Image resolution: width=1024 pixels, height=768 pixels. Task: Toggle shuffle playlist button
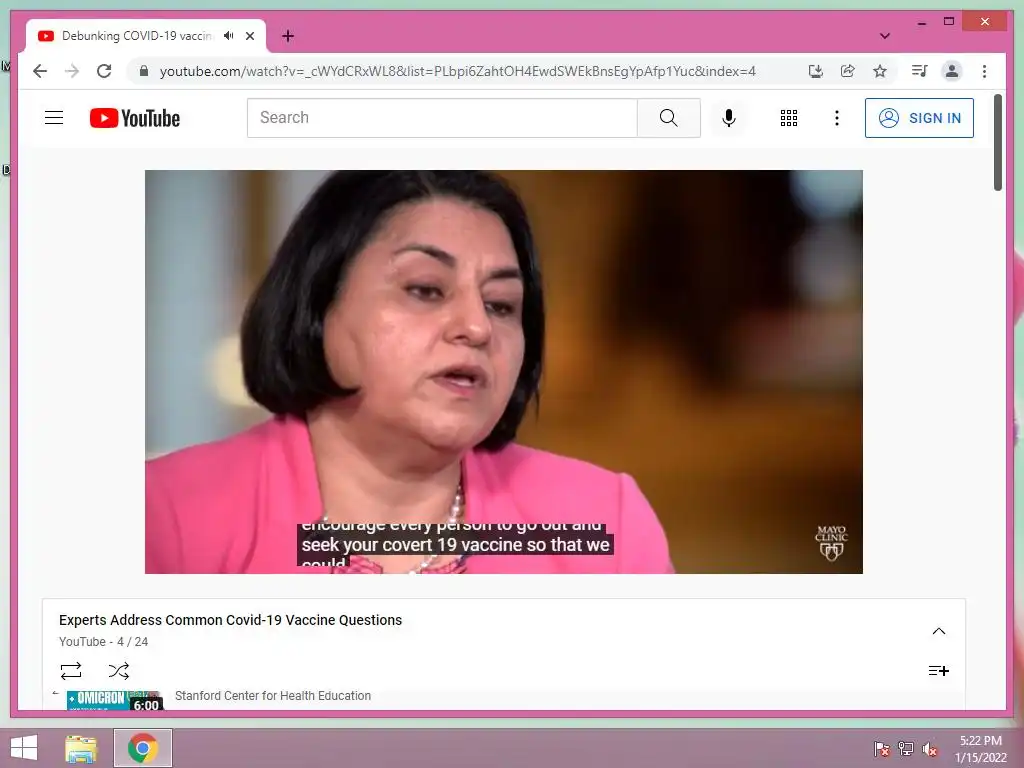pyautogui.click(x=119, y=671)
